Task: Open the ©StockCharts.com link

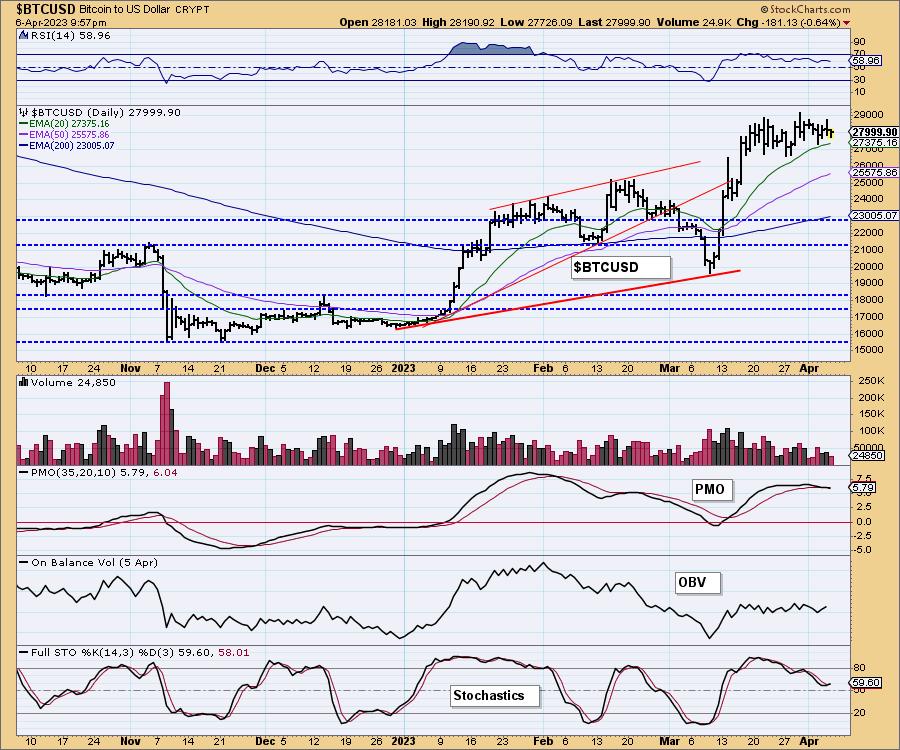Action: coord(805,9)
